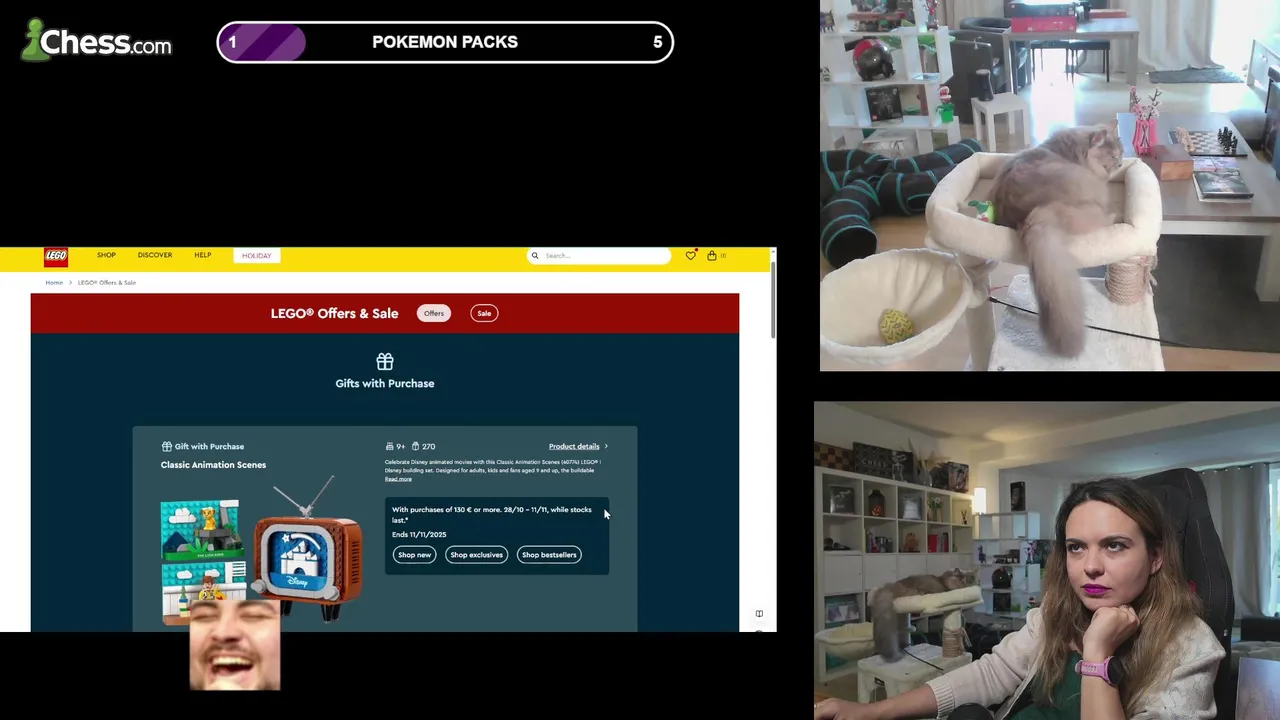The width and height of the screenshot is (1280, 720).
Task: Click the 'Gifts with Purchase' heading
Action: pyautogui.click(x=385, y=383)
